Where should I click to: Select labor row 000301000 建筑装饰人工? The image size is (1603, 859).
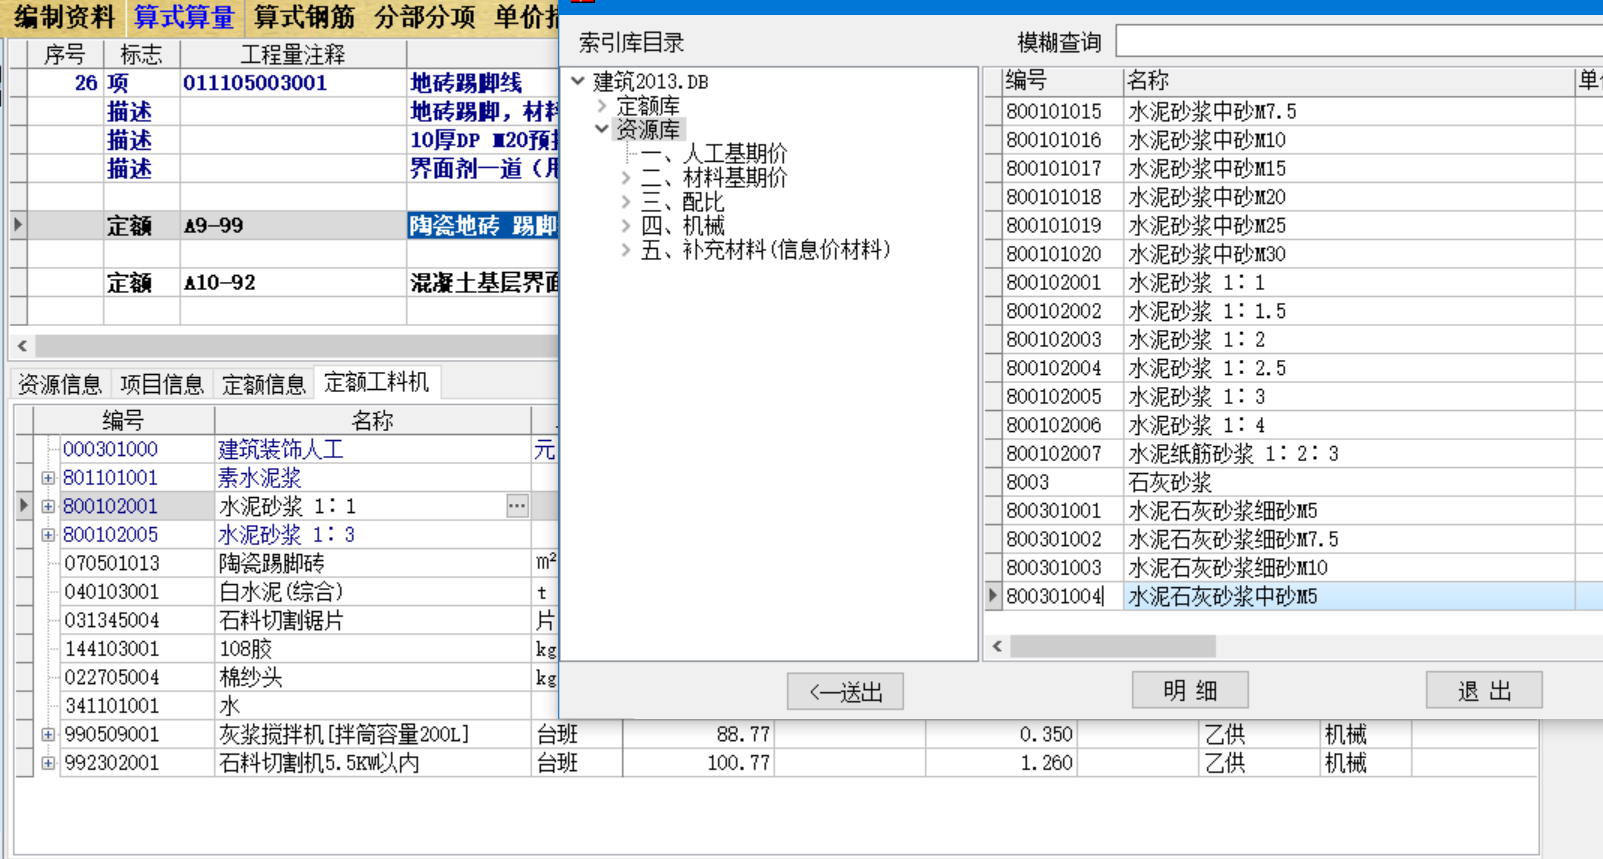[x=285, y=449]
